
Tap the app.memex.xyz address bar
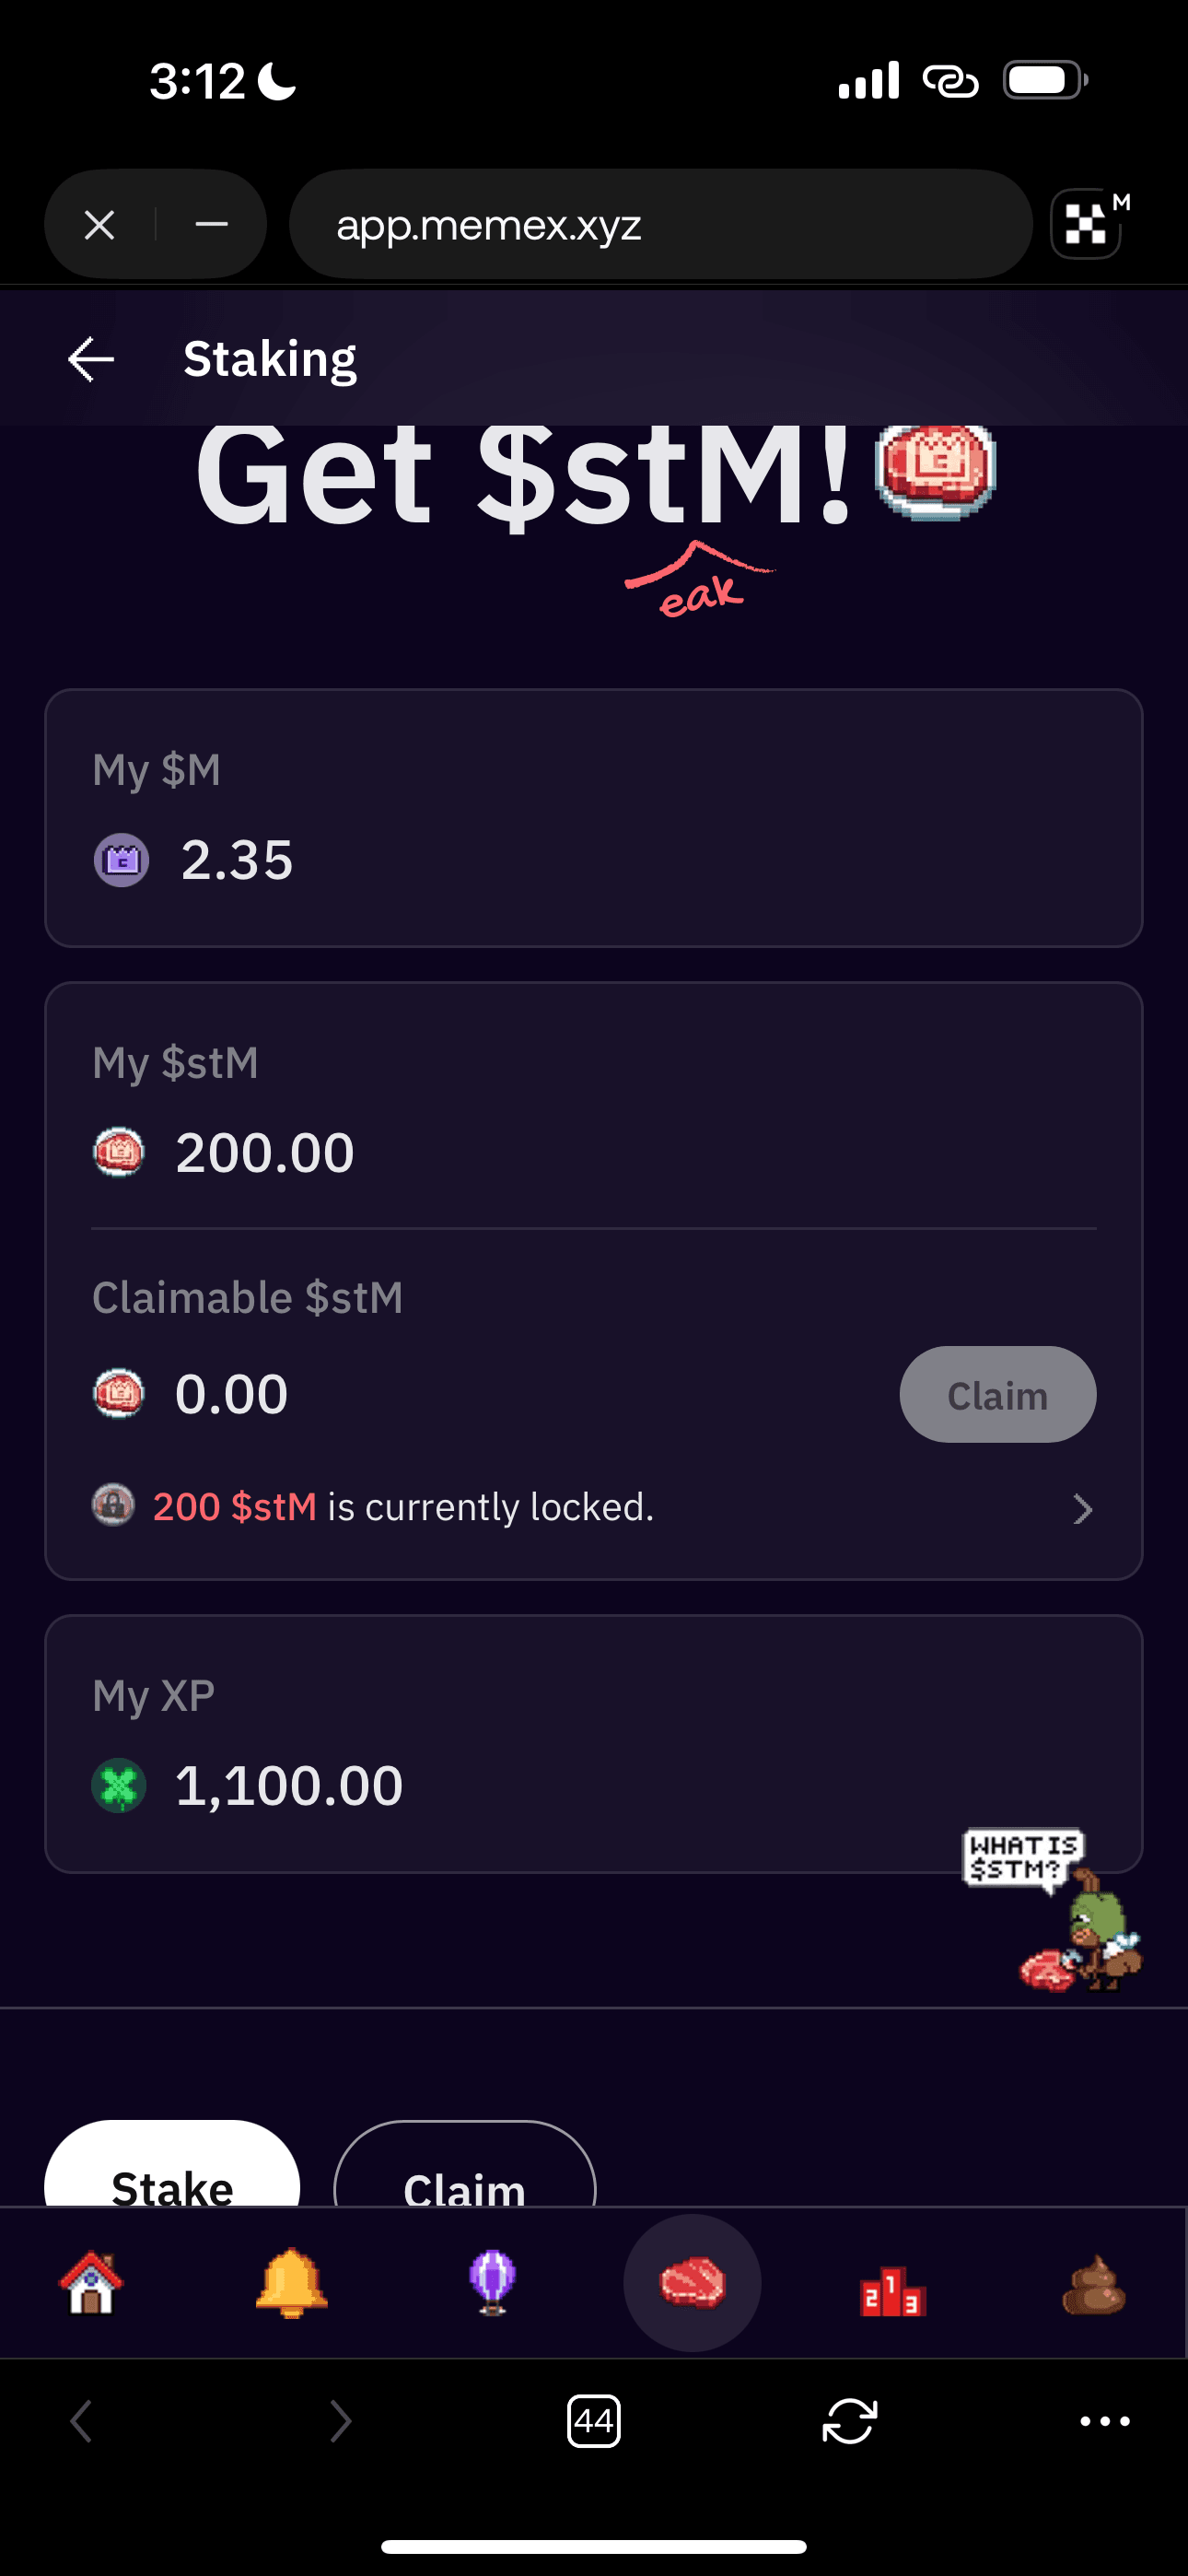(x=660, y=224)
